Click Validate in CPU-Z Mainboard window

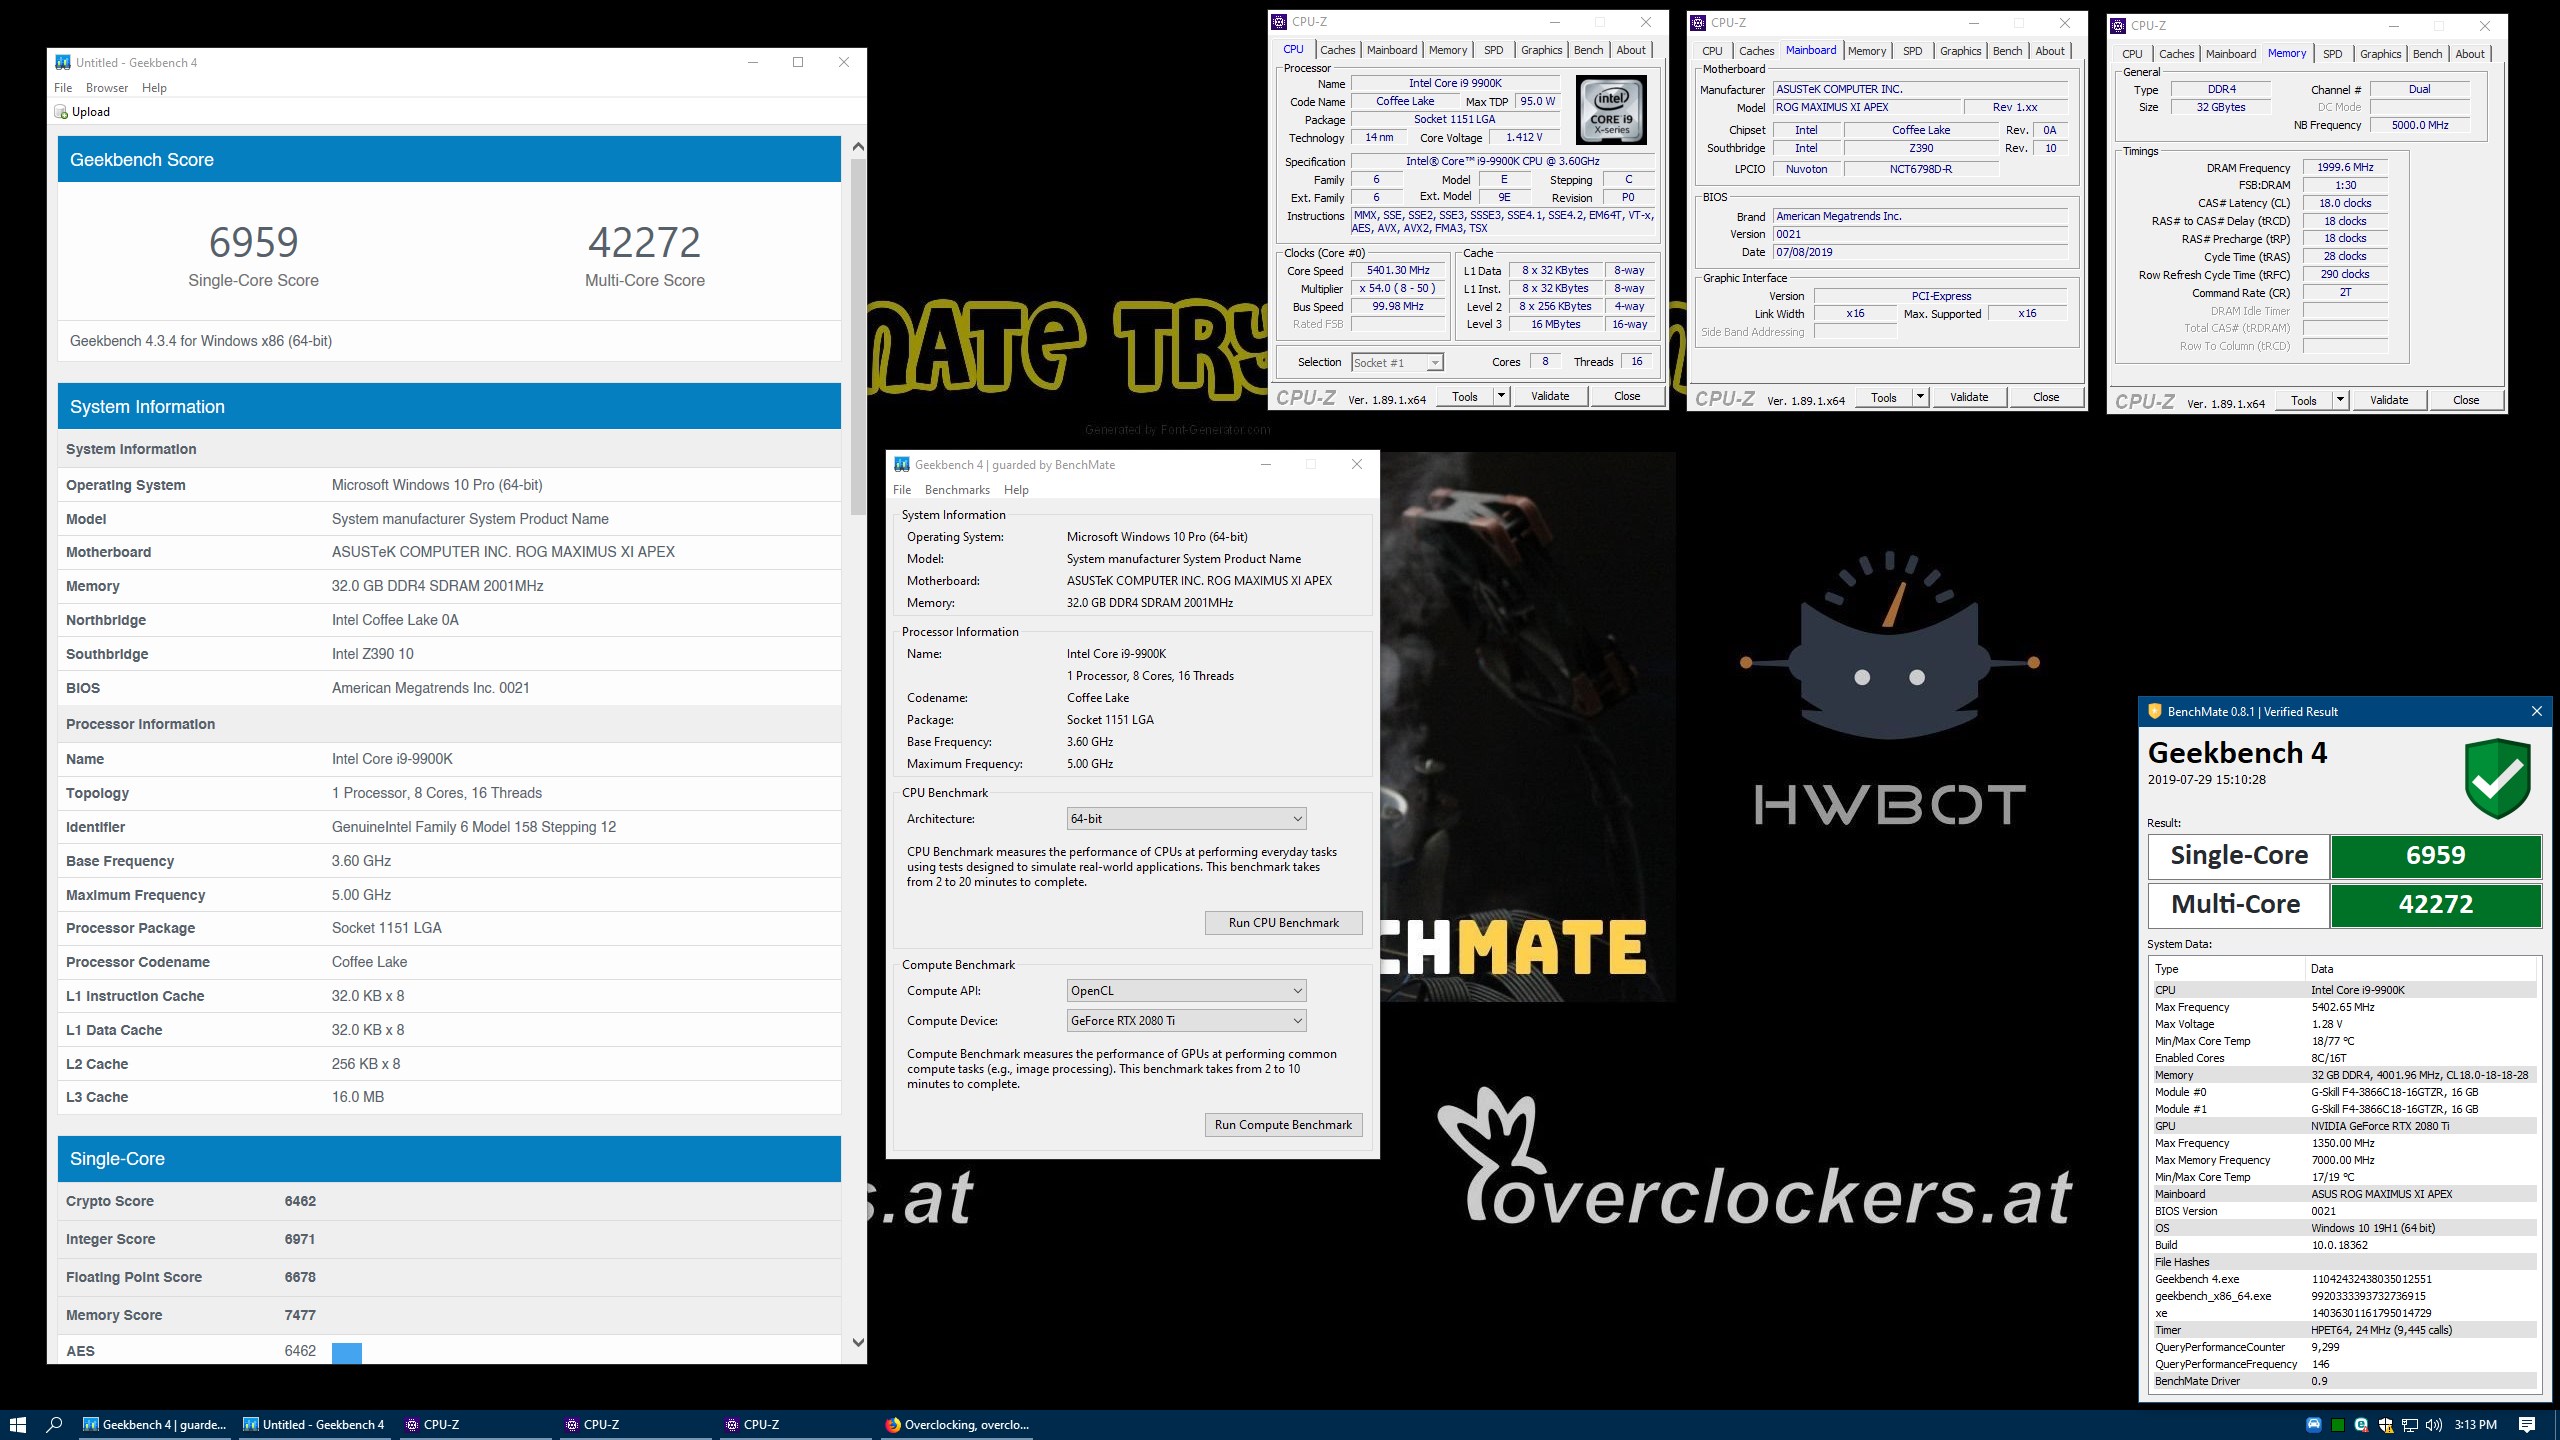pos(1968,398)
